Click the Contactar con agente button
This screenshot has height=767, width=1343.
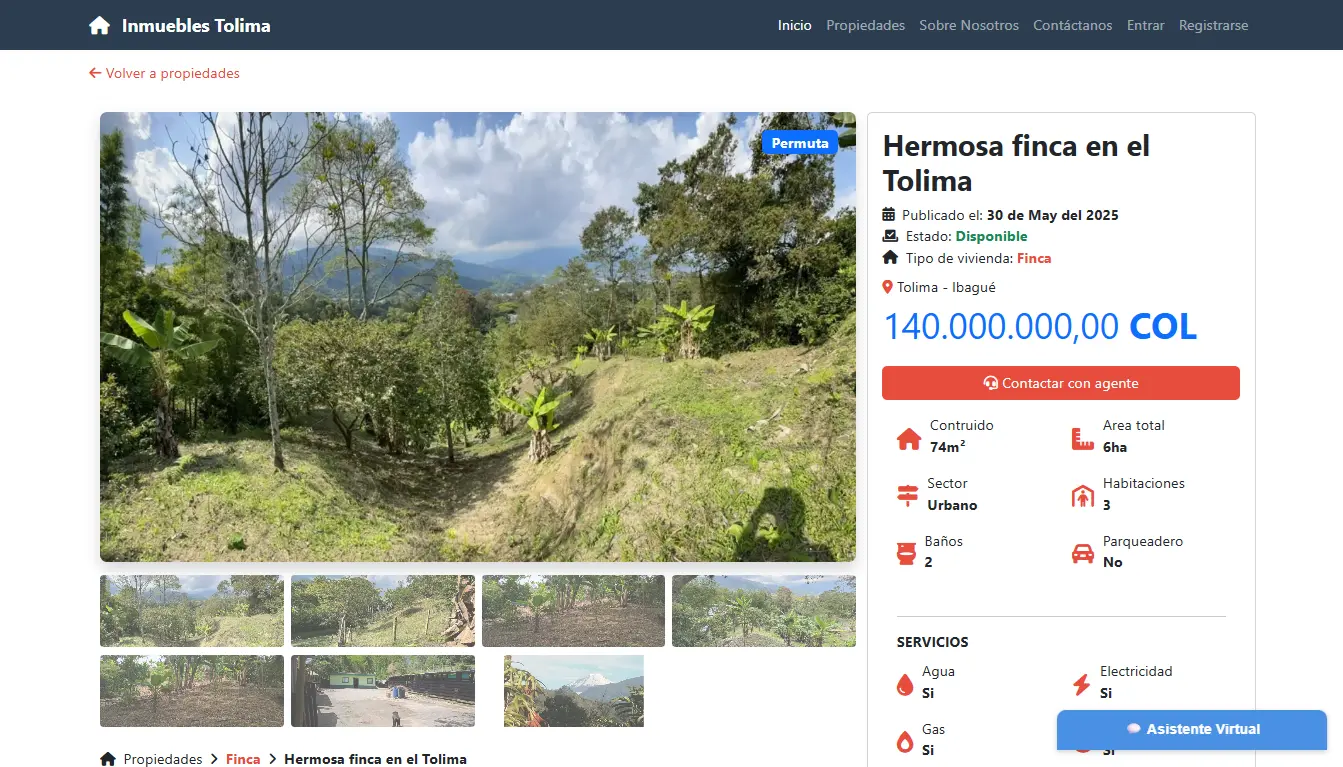(x=1060, y=383)
